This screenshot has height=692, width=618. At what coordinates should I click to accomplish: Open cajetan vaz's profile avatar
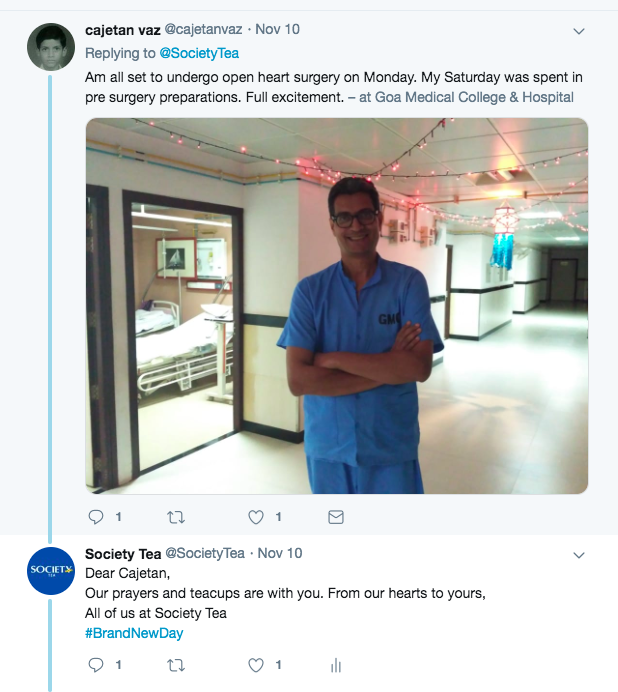50,48
